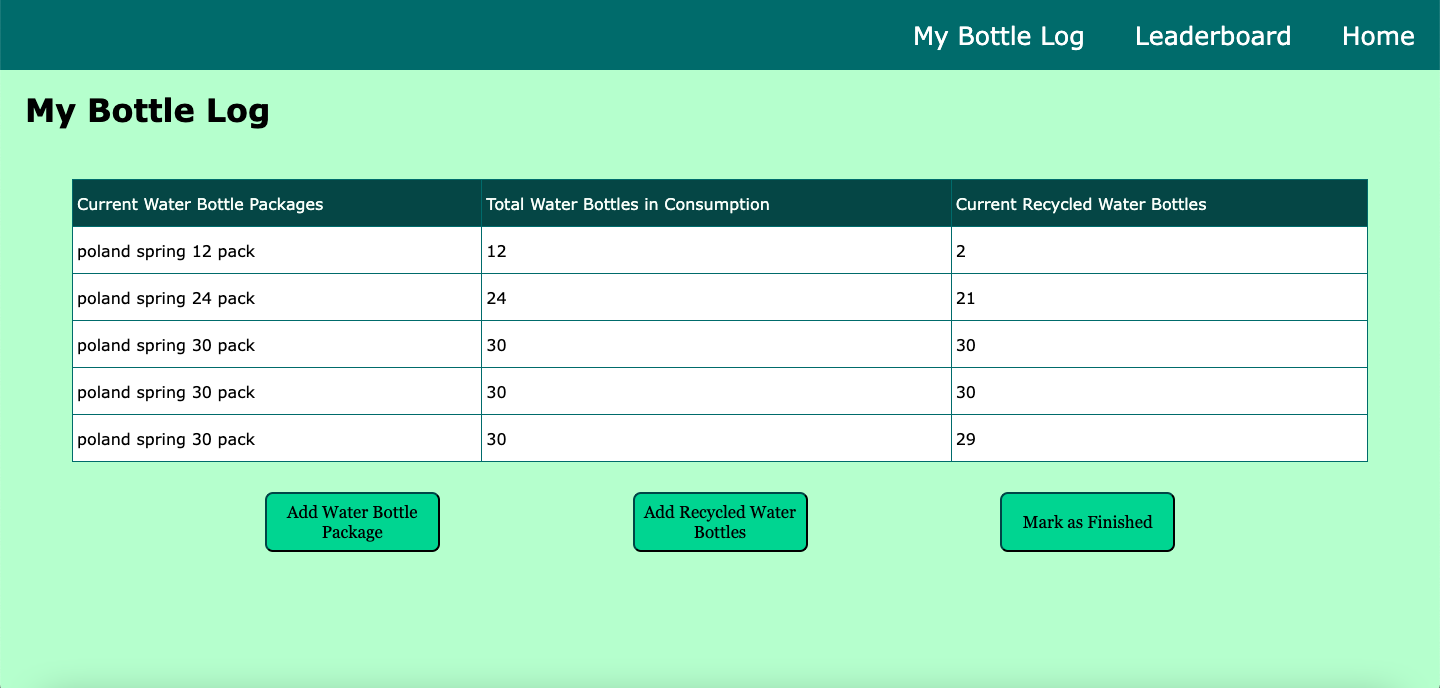Open My Bottle Log nav link
Image resolution: width=1440 pixels, height=688 pixels.
(x=998, y=36)
